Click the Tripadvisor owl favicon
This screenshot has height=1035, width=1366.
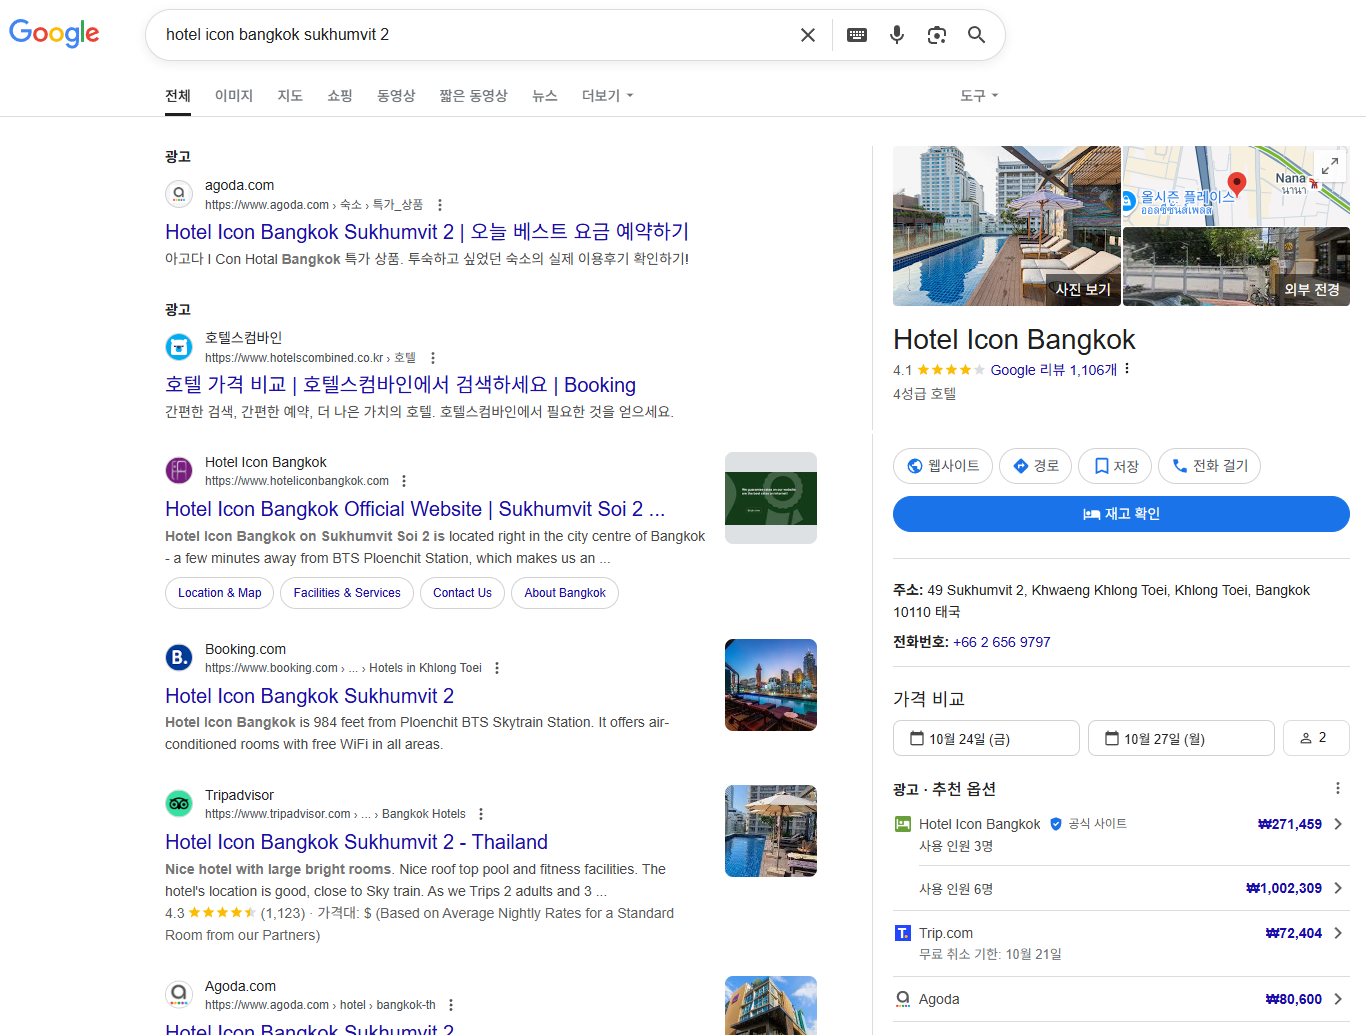178,802
